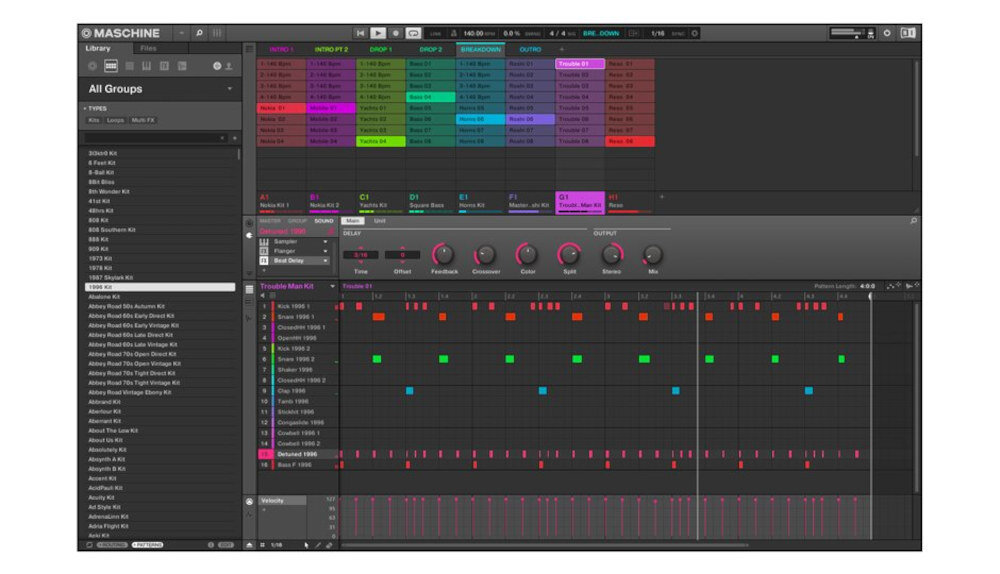Image resolution: width=1000 pixels, height=574 pixels.
Task: Toggle the Multi FX type filter tag
Action: click(x=143, y=120)
